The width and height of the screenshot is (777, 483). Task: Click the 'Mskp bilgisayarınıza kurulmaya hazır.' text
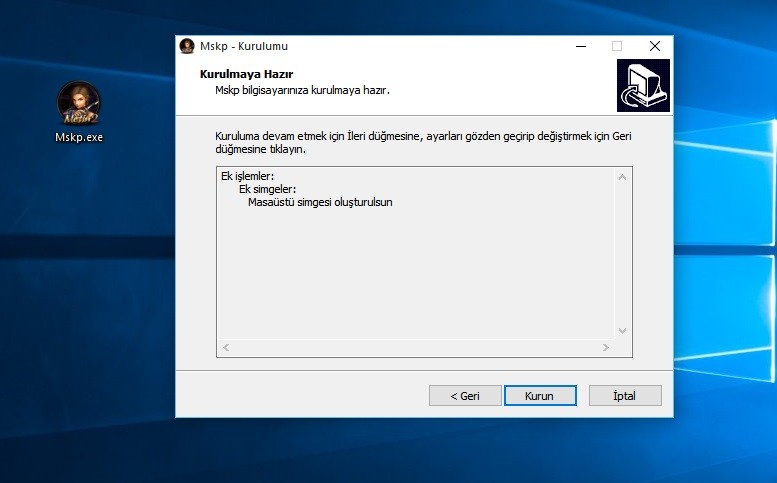click(x=302, y=90)
